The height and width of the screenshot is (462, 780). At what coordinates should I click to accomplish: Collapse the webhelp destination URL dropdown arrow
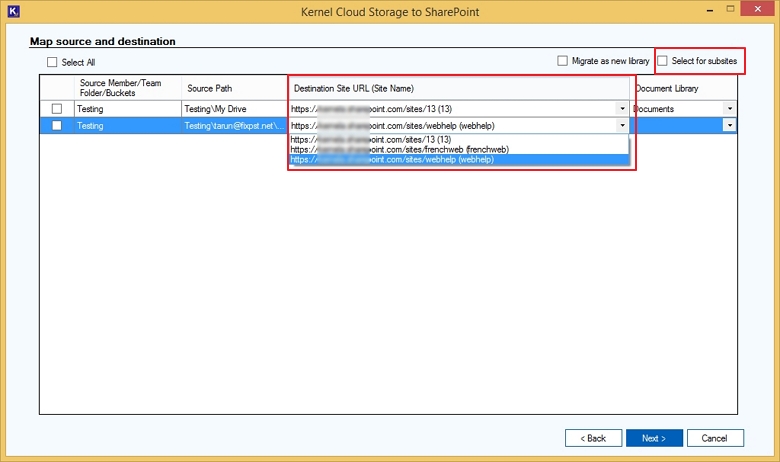point(622,125)
